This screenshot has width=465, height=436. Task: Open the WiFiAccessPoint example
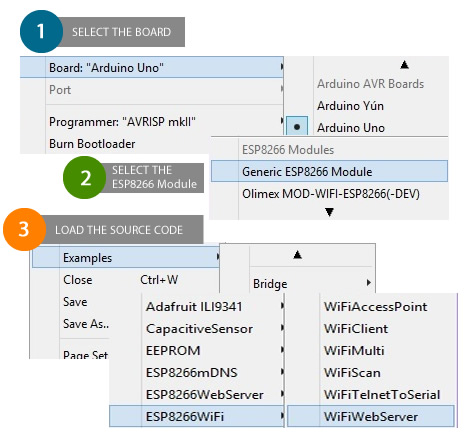[375, 307]
